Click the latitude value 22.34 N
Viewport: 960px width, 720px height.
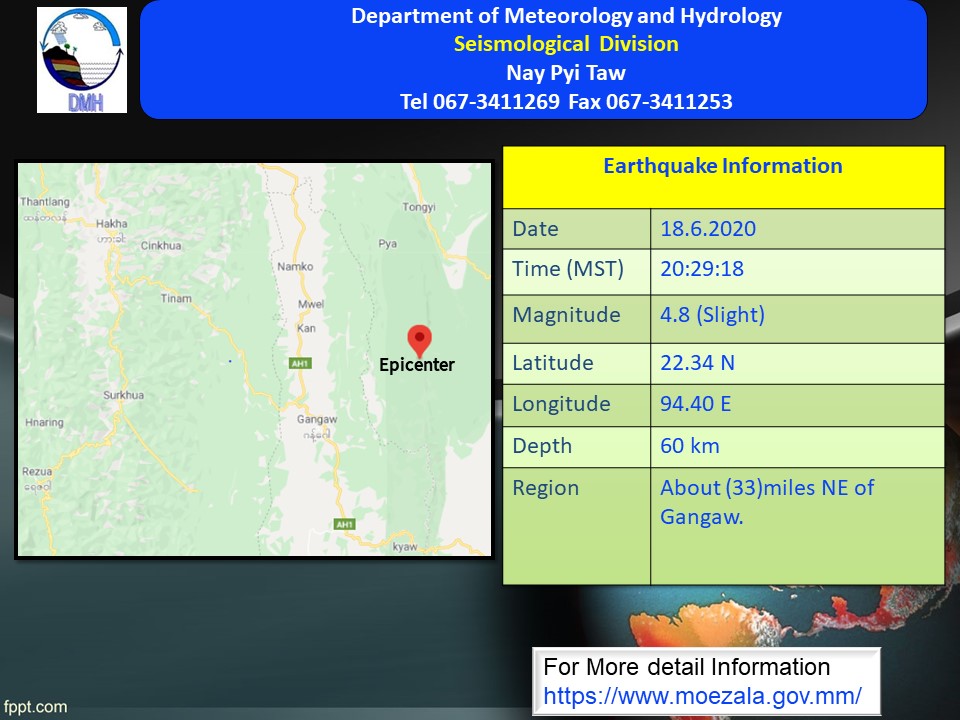point(697,362)
